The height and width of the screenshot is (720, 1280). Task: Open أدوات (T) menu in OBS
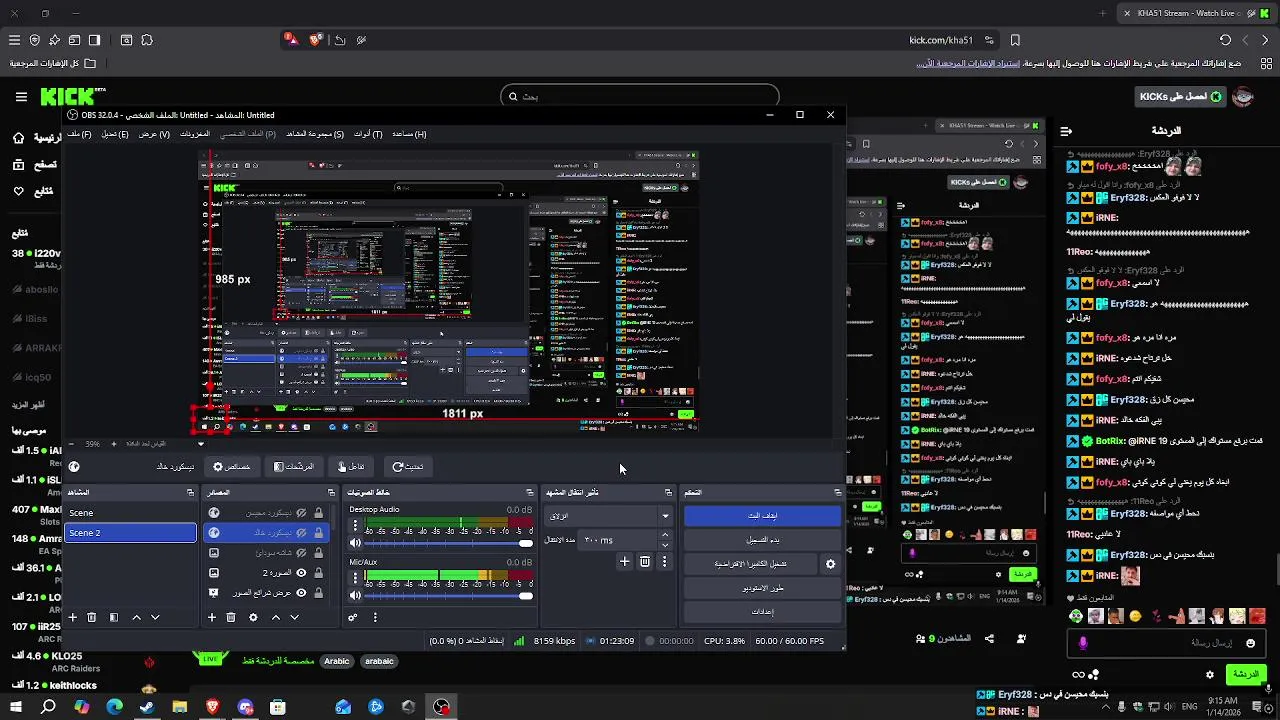pyautogui.click(x=368, y=134)
